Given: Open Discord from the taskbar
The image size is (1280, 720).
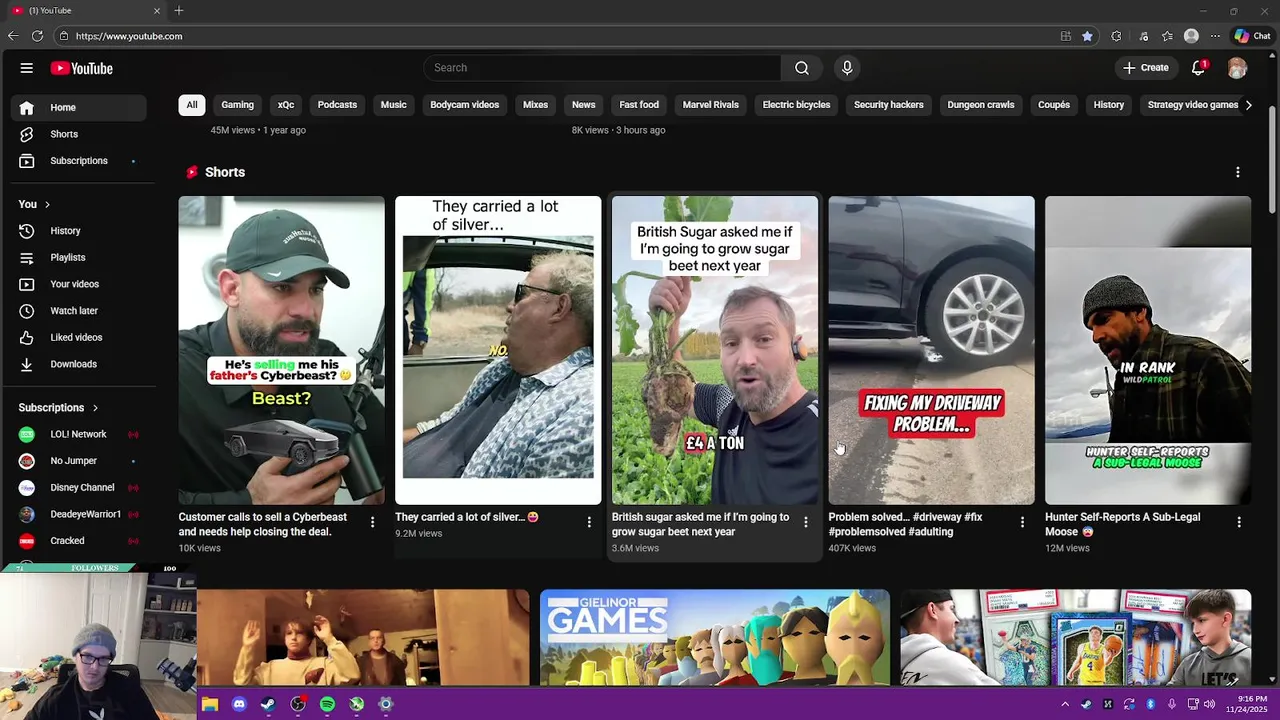Looking at the screenshot, I should pos(239,705).
